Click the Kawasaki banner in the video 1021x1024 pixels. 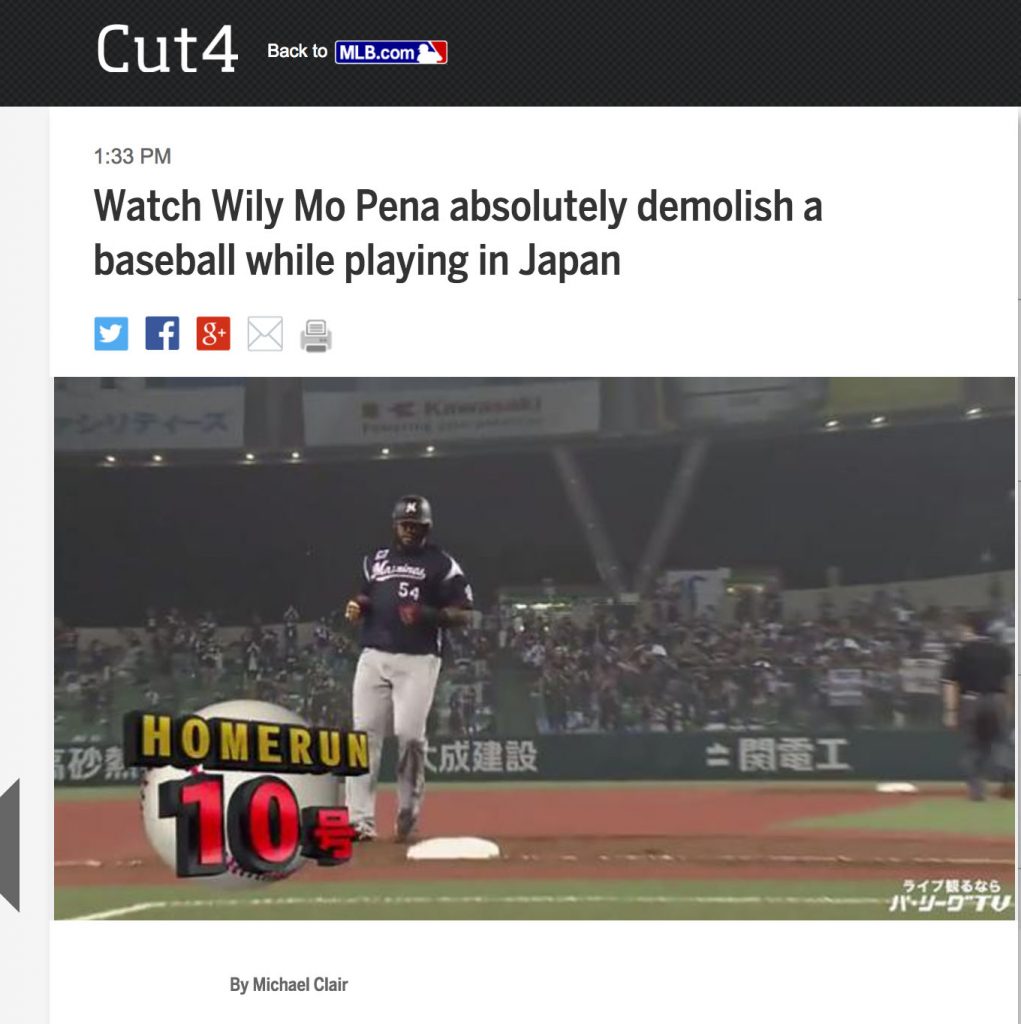click(x=451, y=413)
